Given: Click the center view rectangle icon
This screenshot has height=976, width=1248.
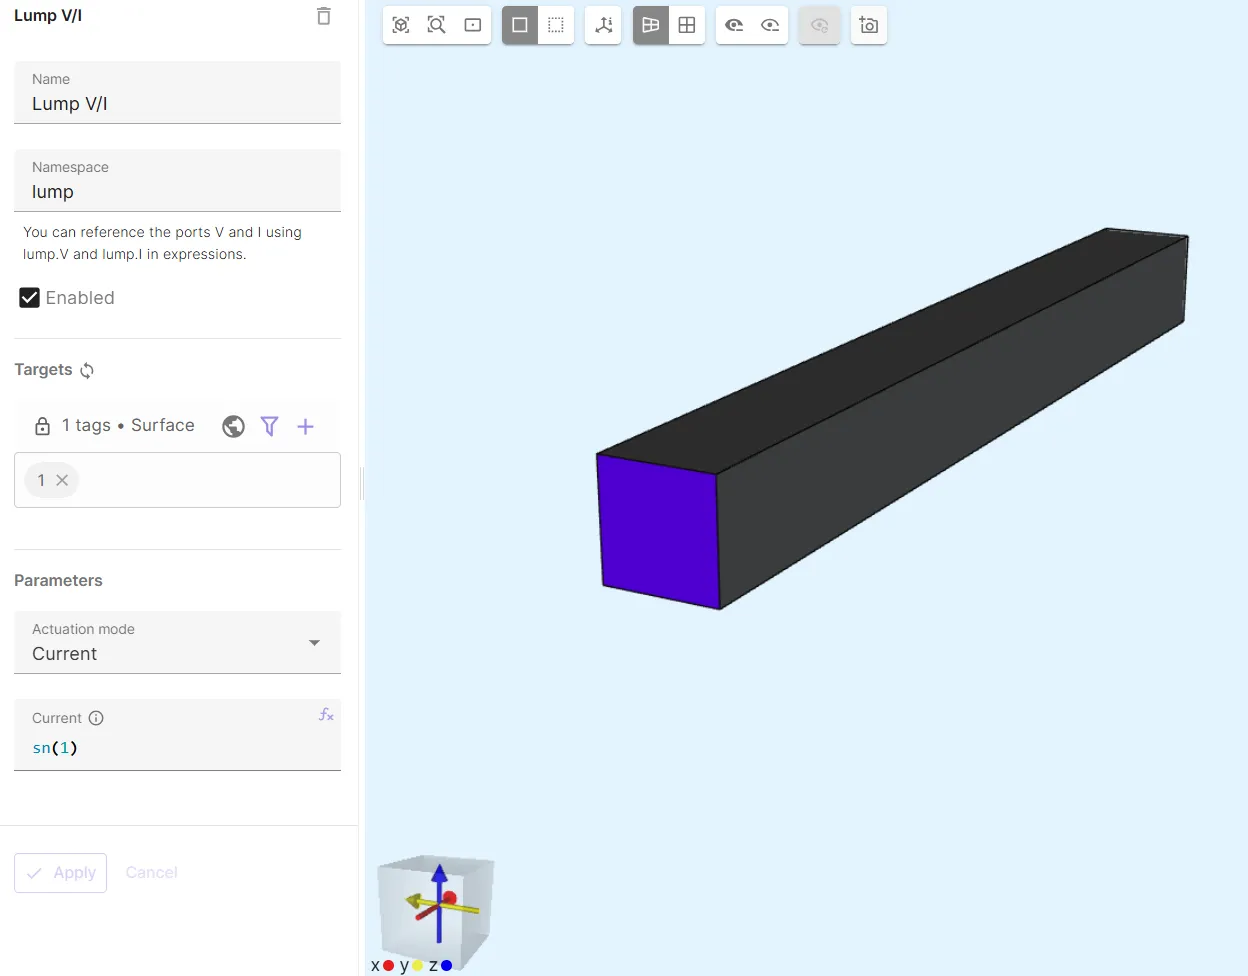Looking at the screenshot, I should point(473,25).
